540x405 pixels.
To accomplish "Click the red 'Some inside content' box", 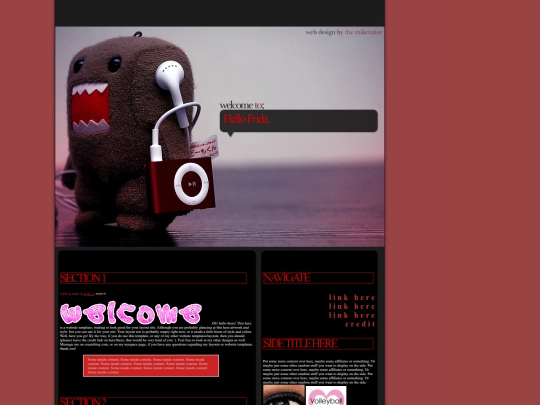I will [x=151, y=366].
